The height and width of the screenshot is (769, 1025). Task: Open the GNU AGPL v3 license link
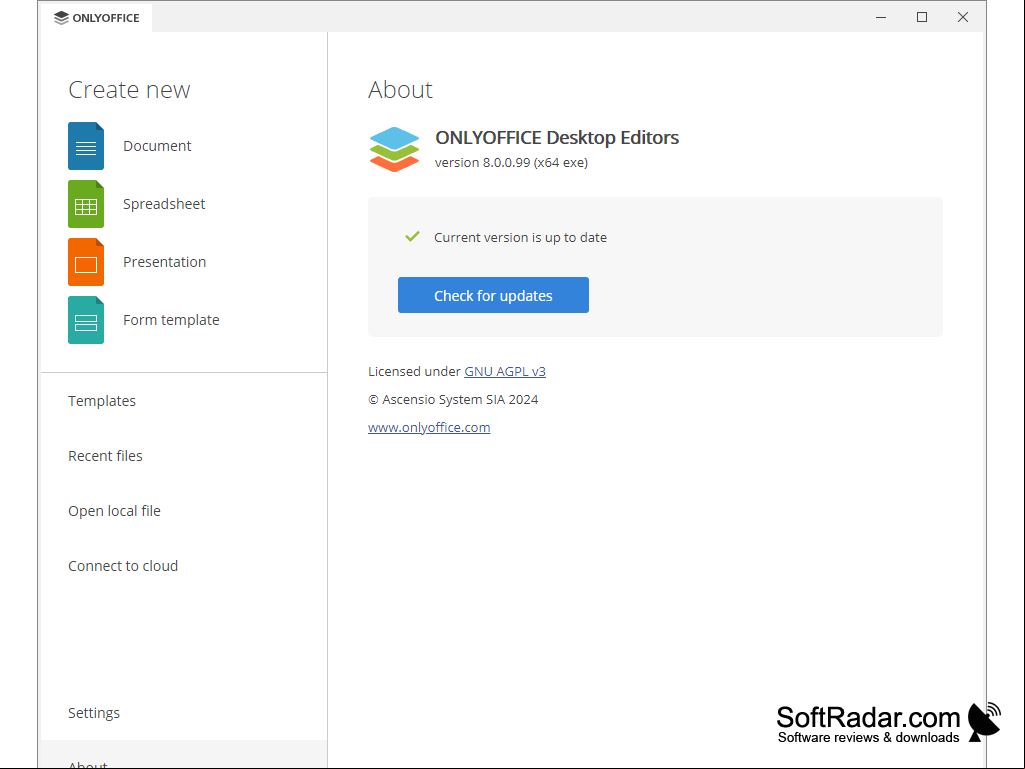505,371
